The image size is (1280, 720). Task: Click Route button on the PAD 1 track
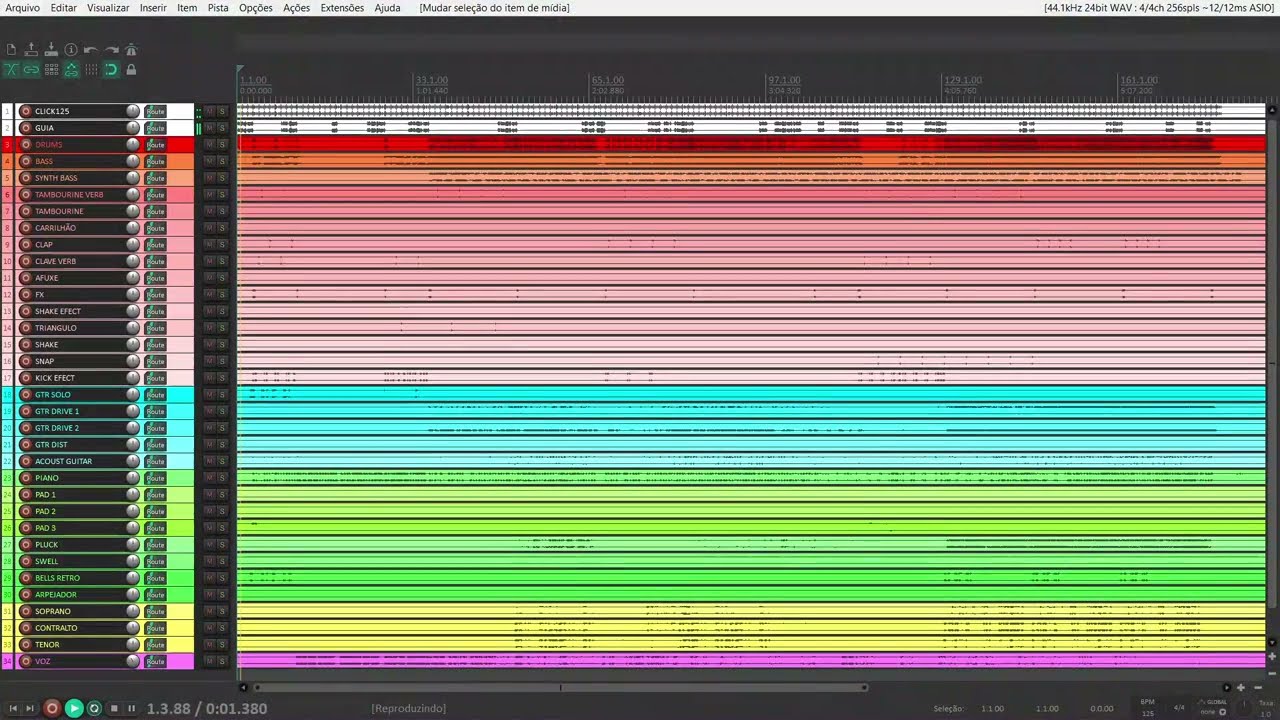tap(155, 495)
